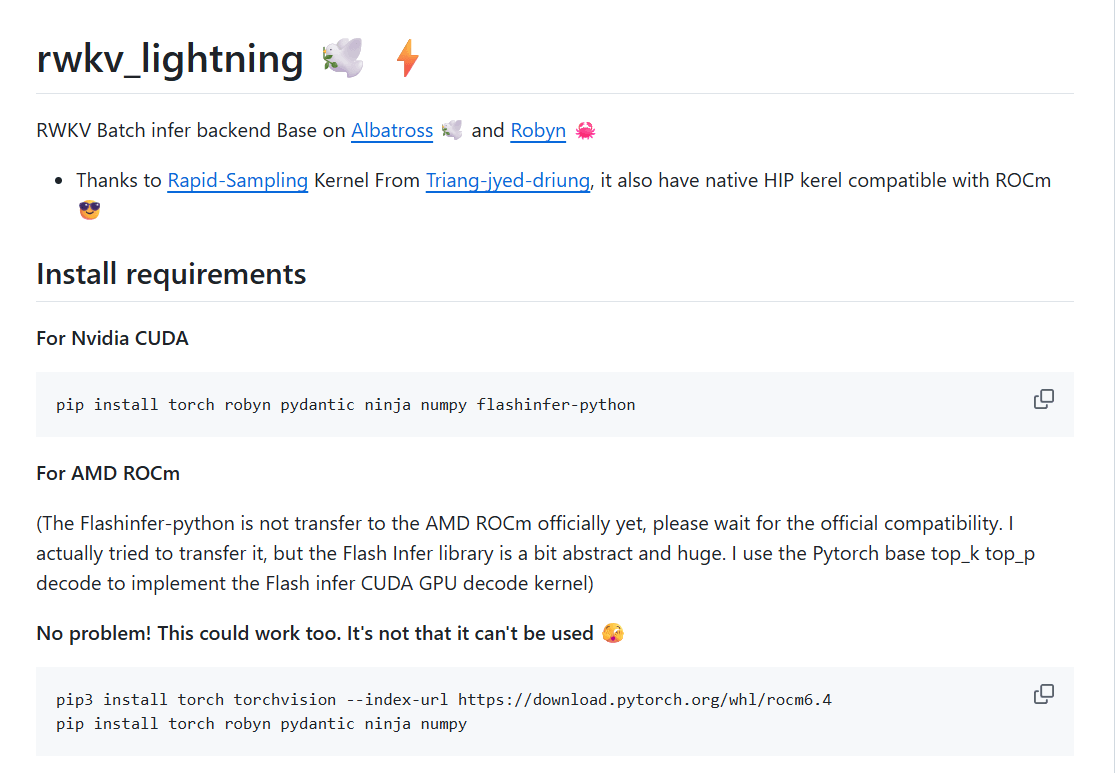Click the For Nvidia CUDA subheading

coord(112,338)
